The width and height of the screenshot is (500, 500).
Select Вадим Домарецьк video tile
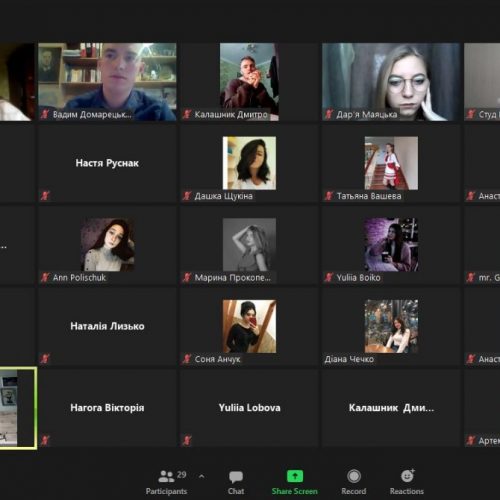click(x=107, y=82)
